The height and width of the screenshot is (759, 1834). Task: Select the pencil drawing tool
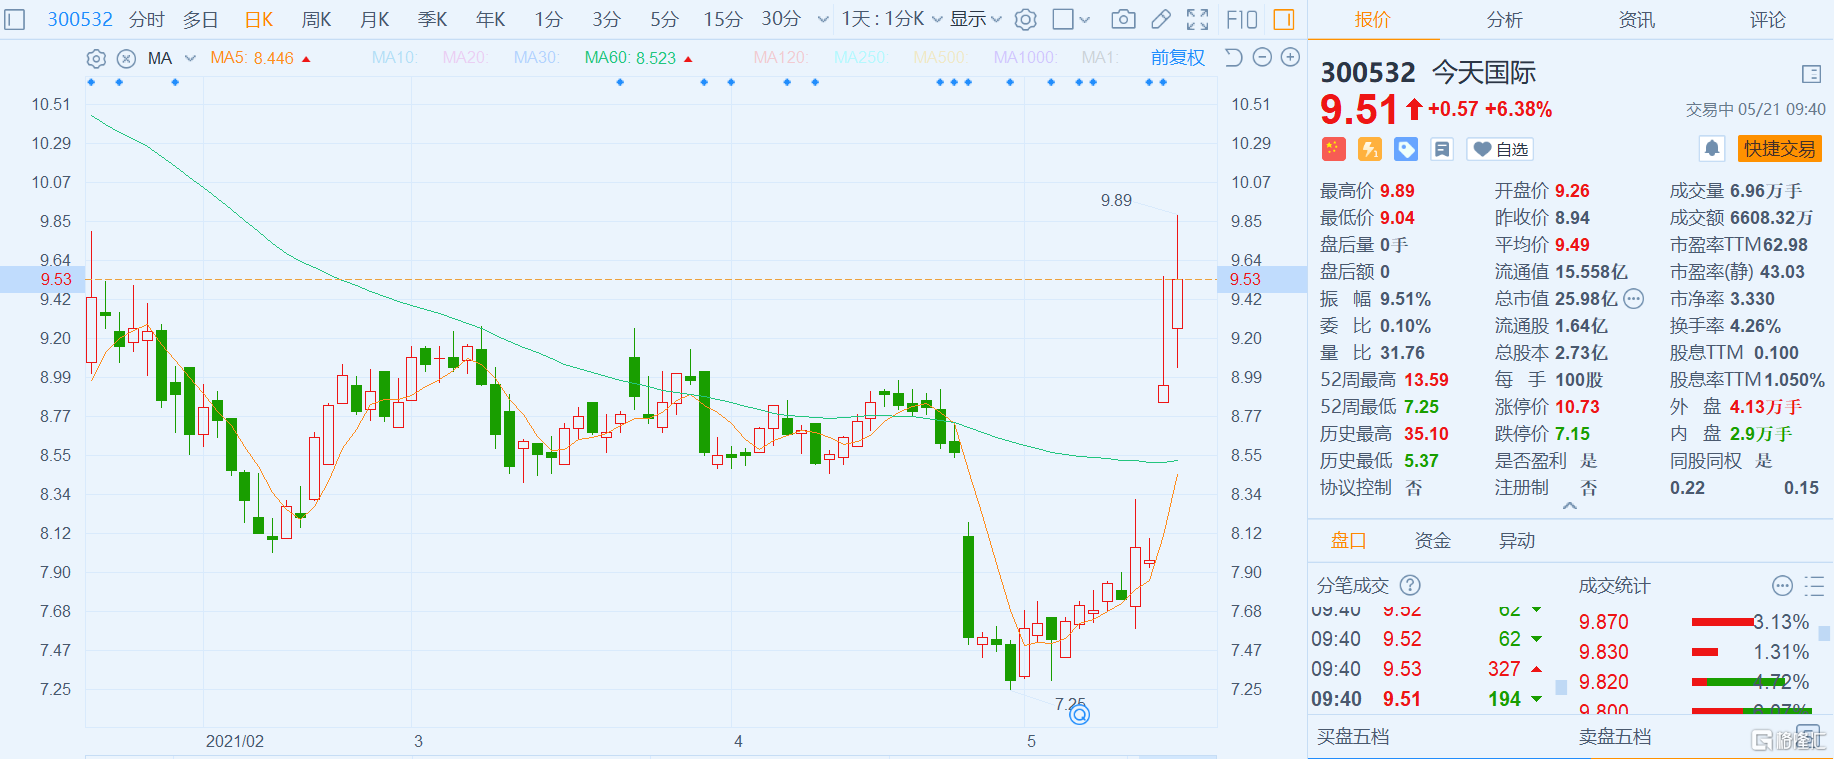pyautogui.click(x=1160, y=19)
